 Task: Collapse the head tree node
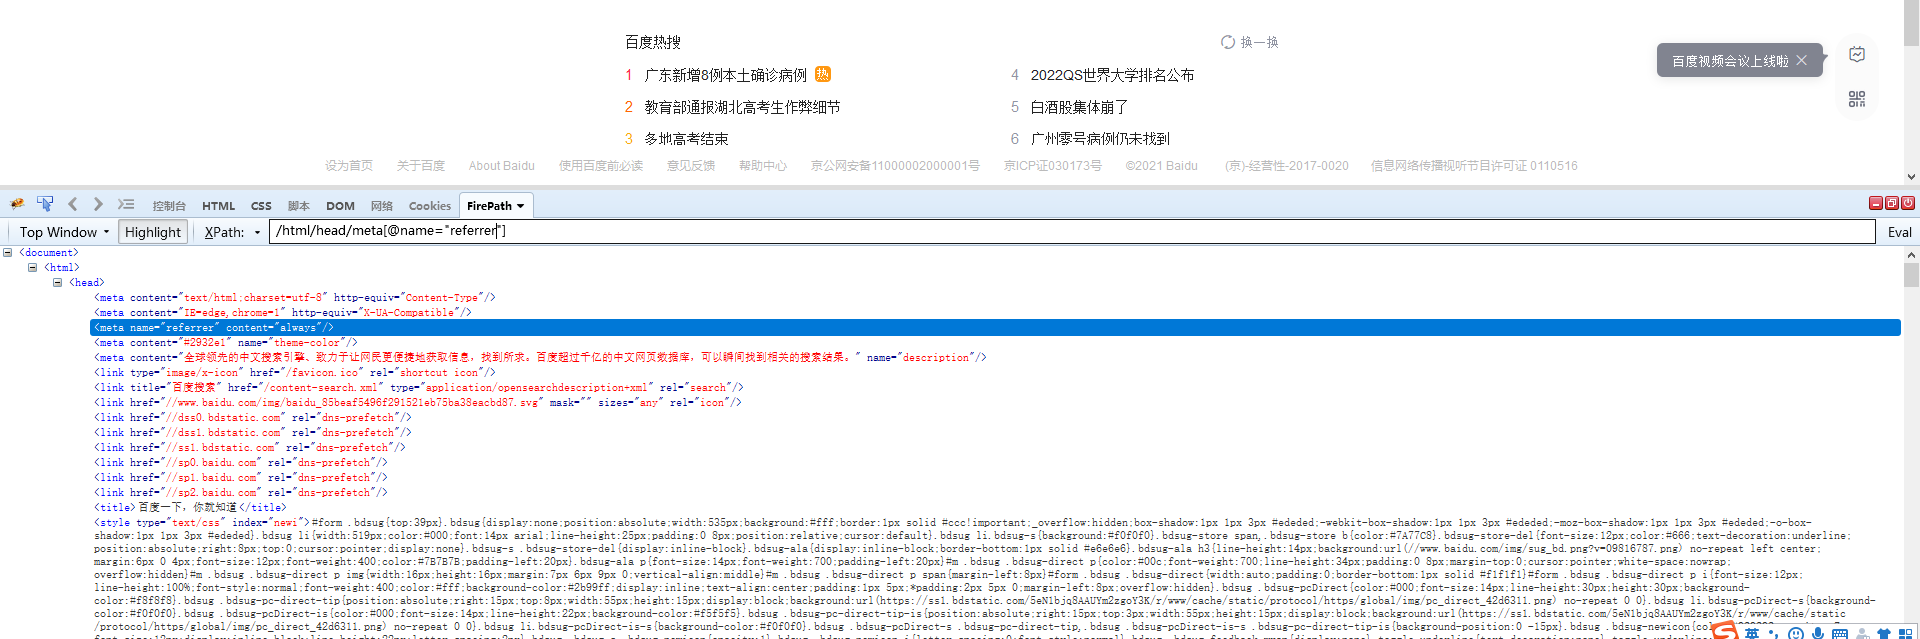click(58, 283)
